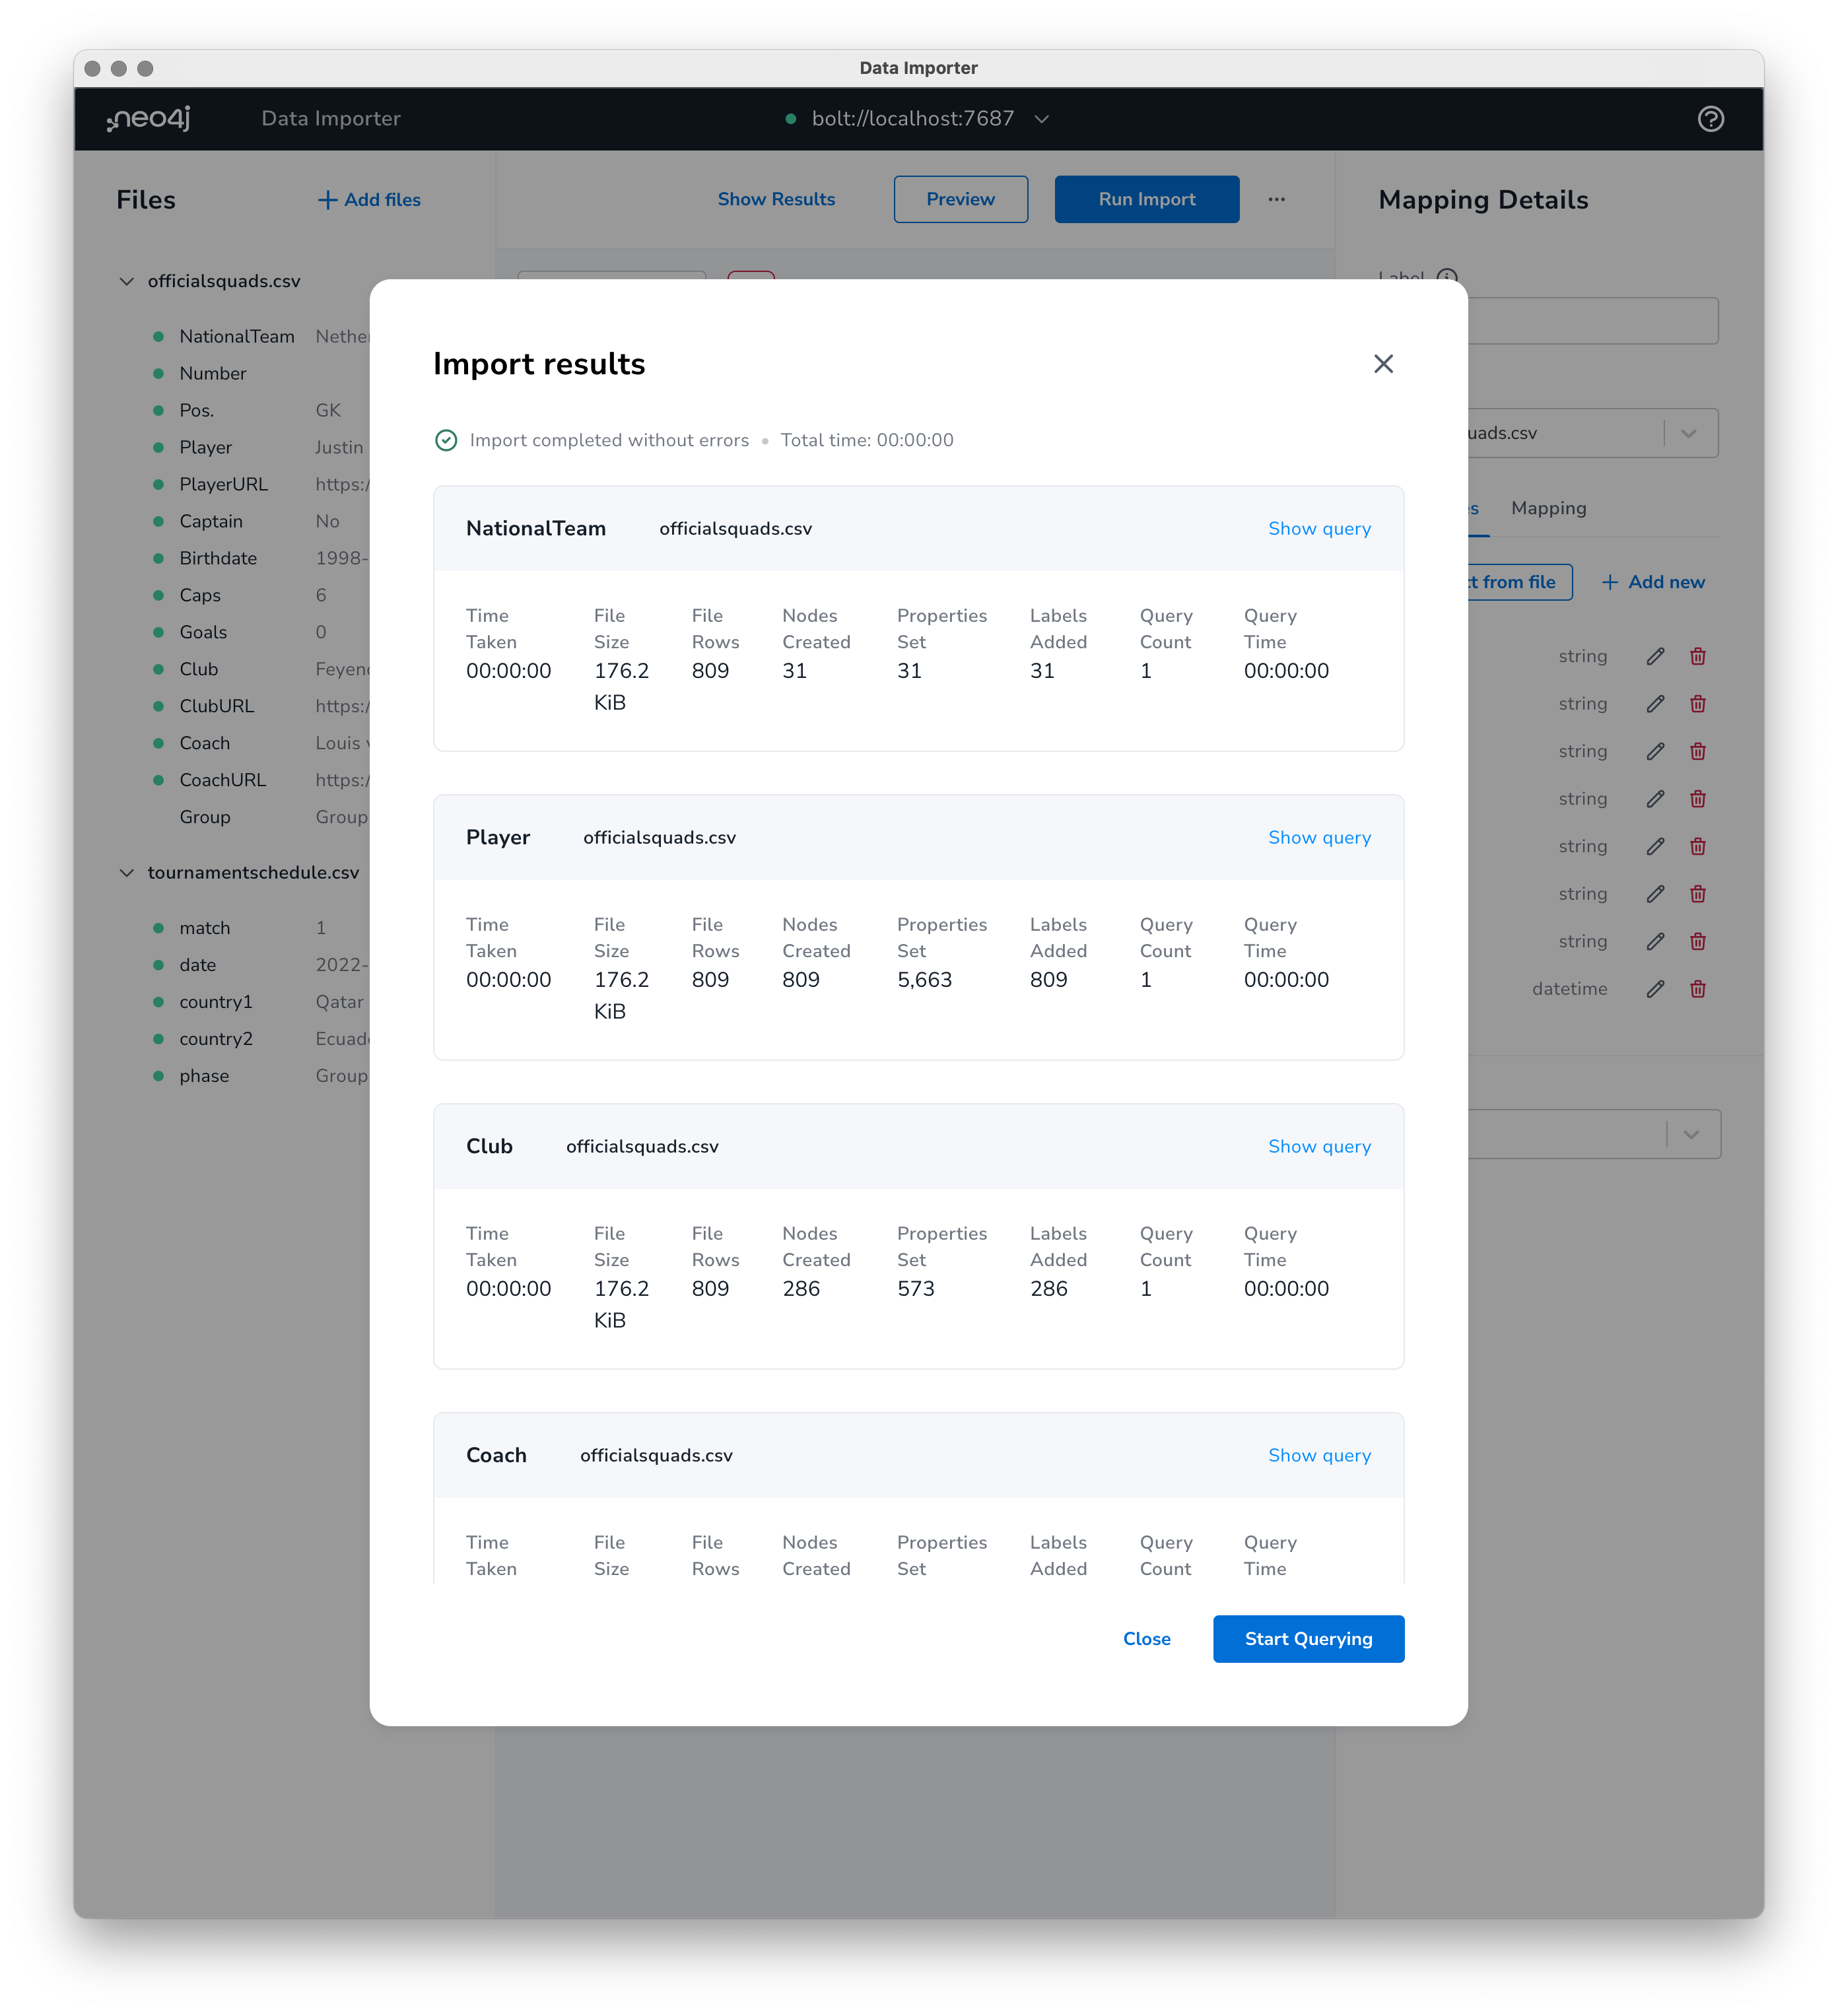The image size is (1838, 2016).
Task: Show query for Club
Action: [x=1319, y=1147]
